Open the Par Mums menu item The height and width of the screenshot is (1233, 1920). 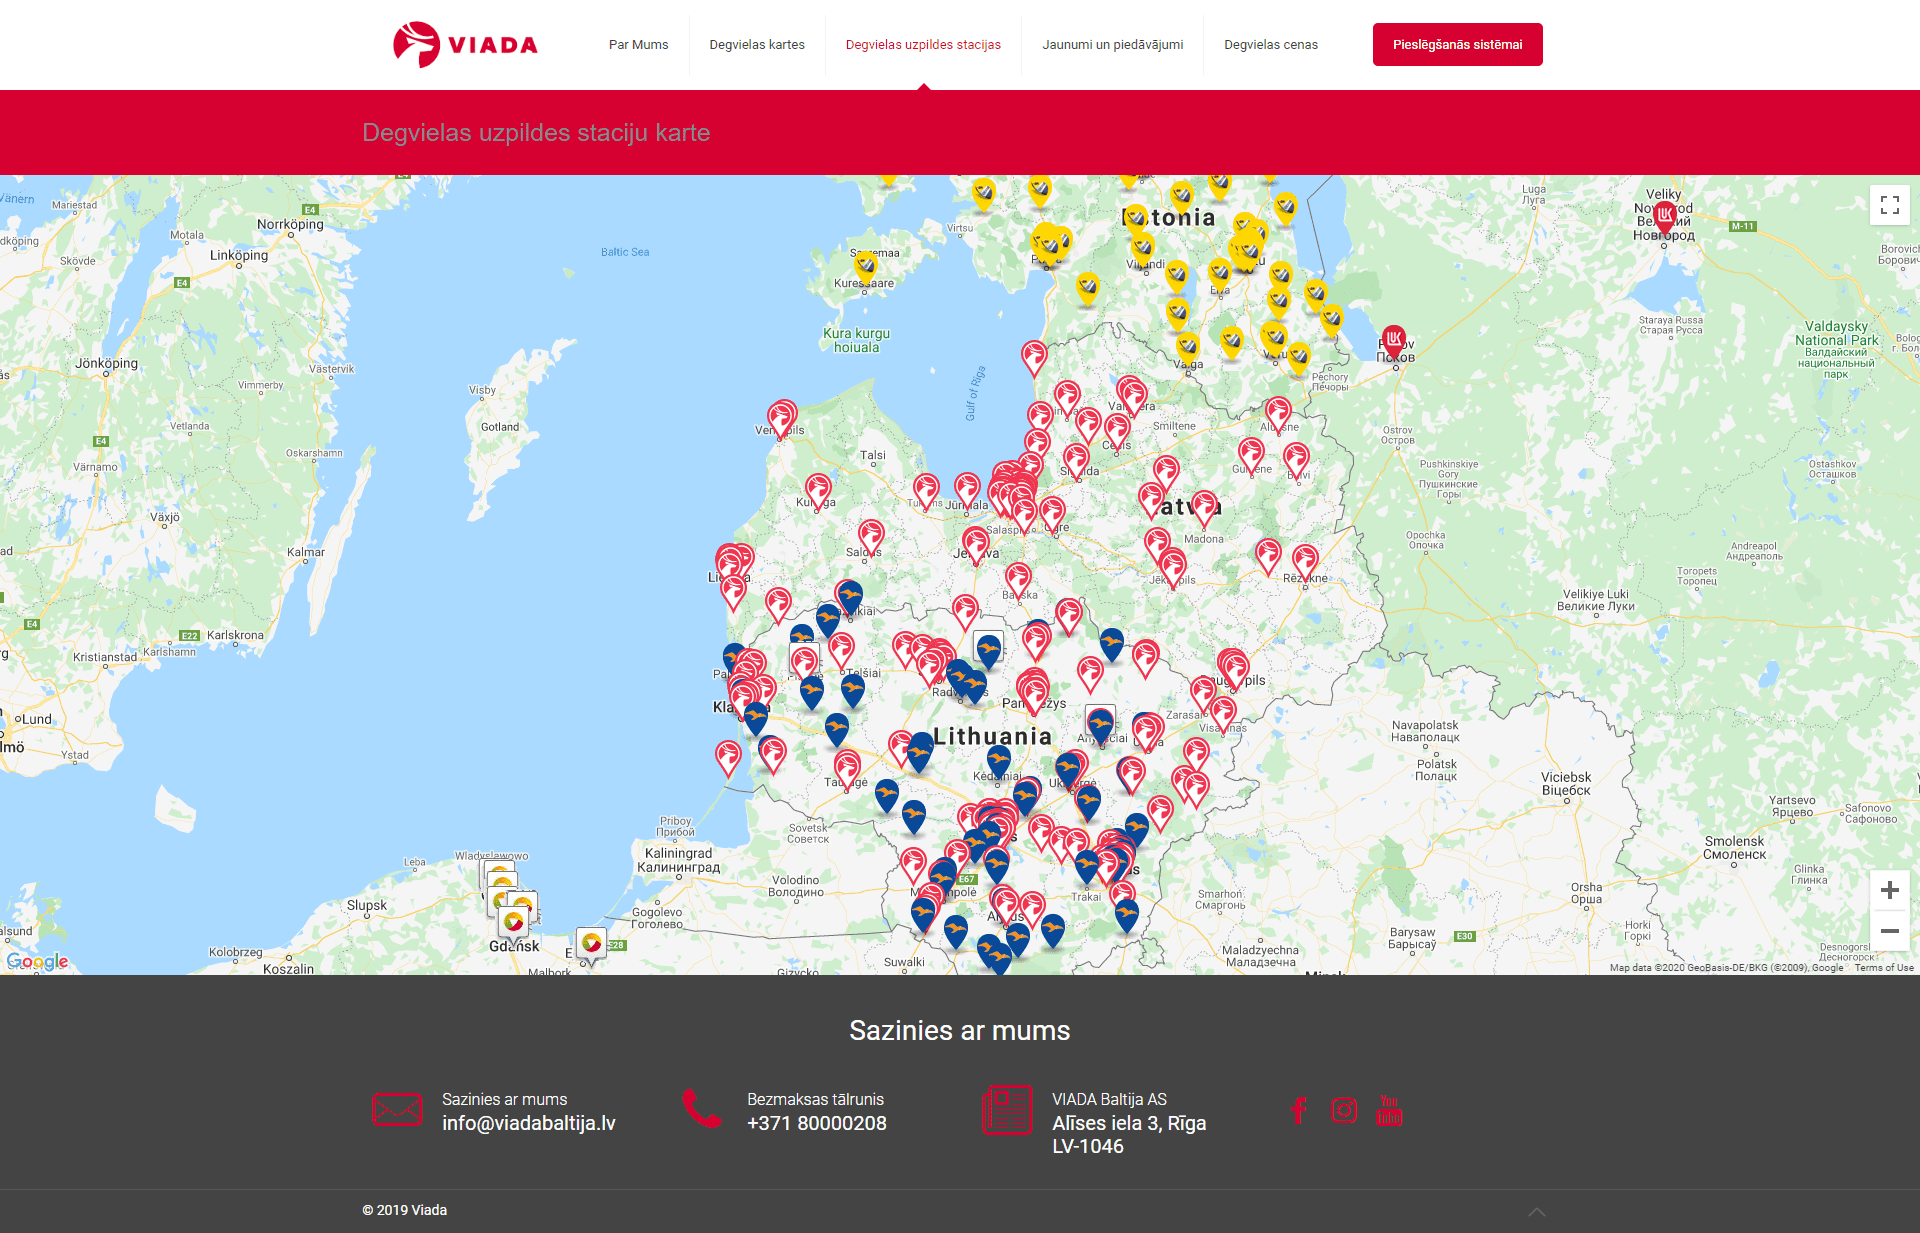[x=638, y=45]
